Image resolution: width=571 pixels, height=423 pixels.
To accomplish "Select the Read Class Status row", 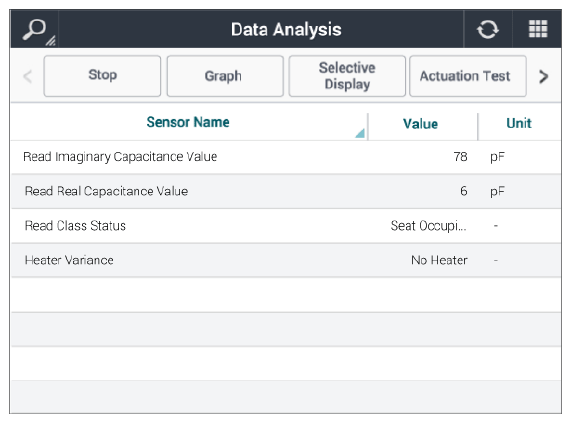I will point(286,226).
